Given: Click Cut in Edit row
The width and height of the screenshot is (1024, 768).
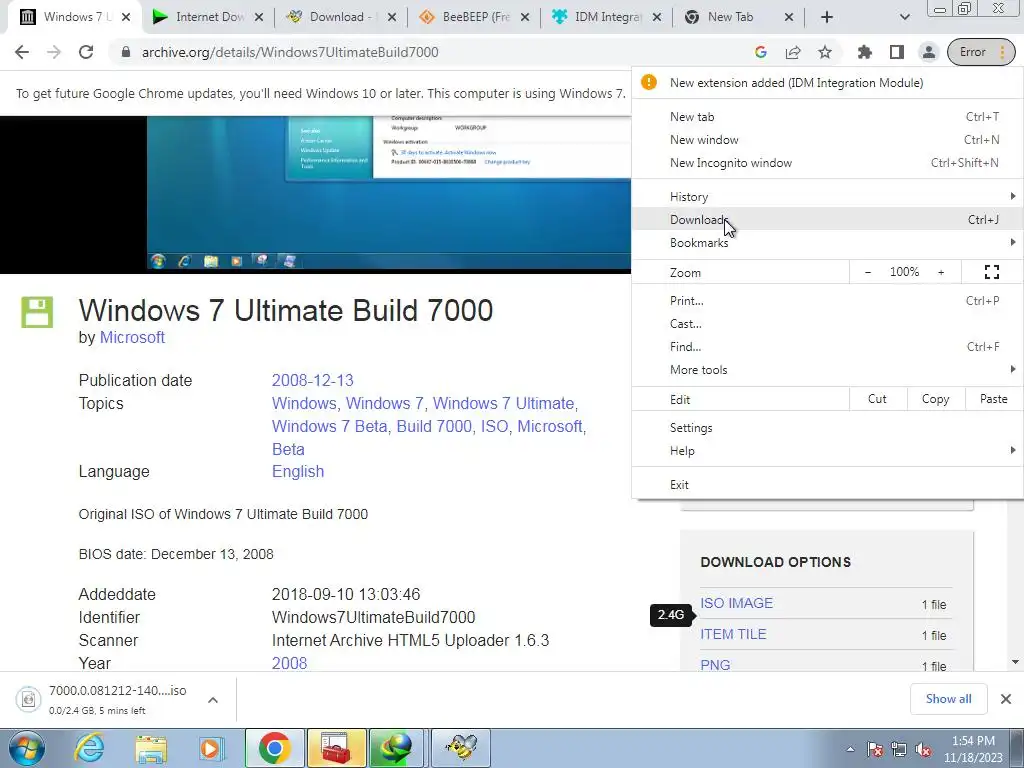Looking at the screenshot, I should coord(878,399).
